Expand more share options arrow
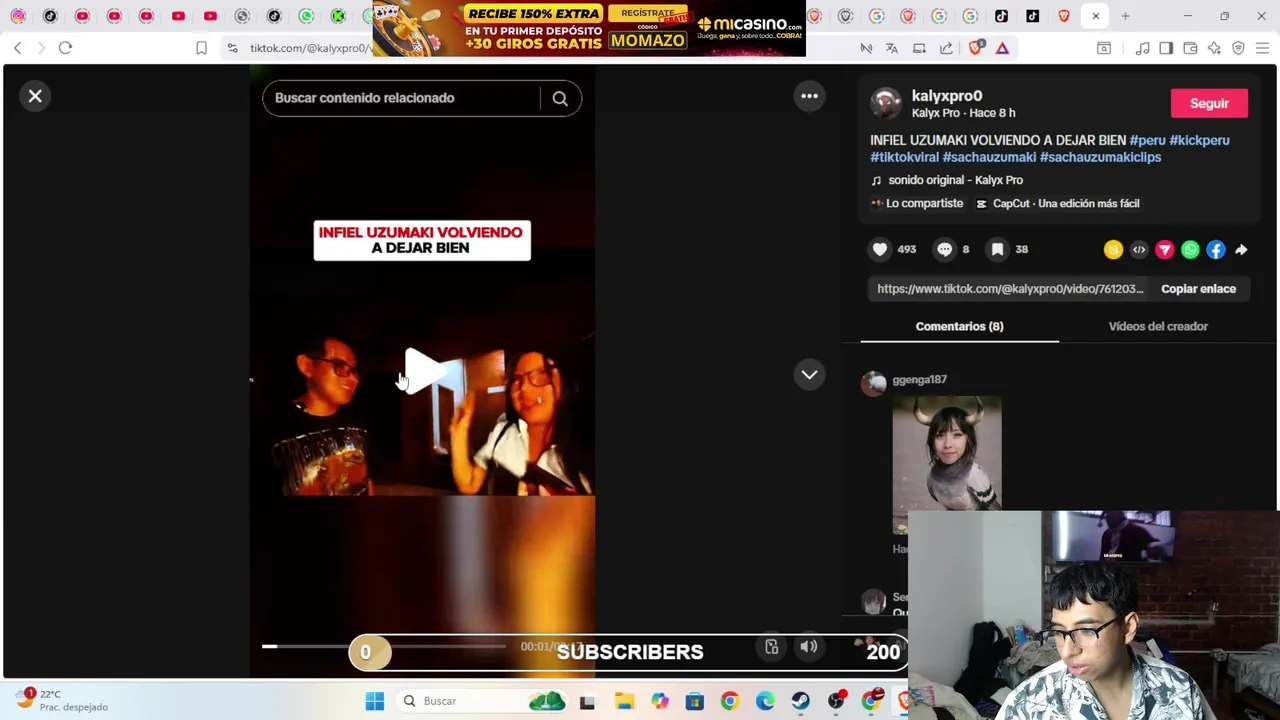Image resolution: width=1280 pixels, height=720 pixels. [1241, 250]
